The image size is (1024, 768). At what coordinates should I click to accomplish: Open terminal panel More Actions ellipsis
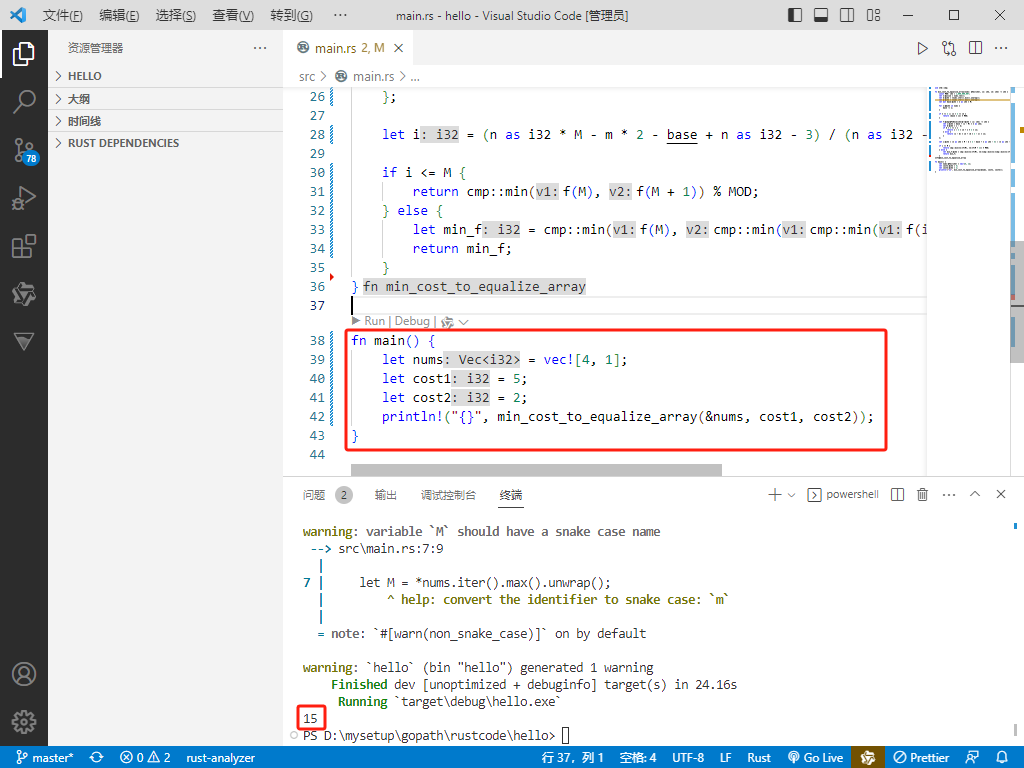pos(949,495)
